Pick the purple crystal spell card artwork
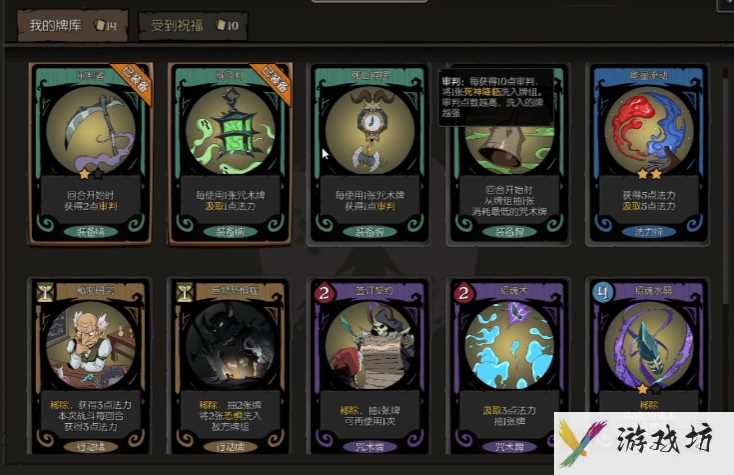Screen dimensions: 734x475 point(648,345)
